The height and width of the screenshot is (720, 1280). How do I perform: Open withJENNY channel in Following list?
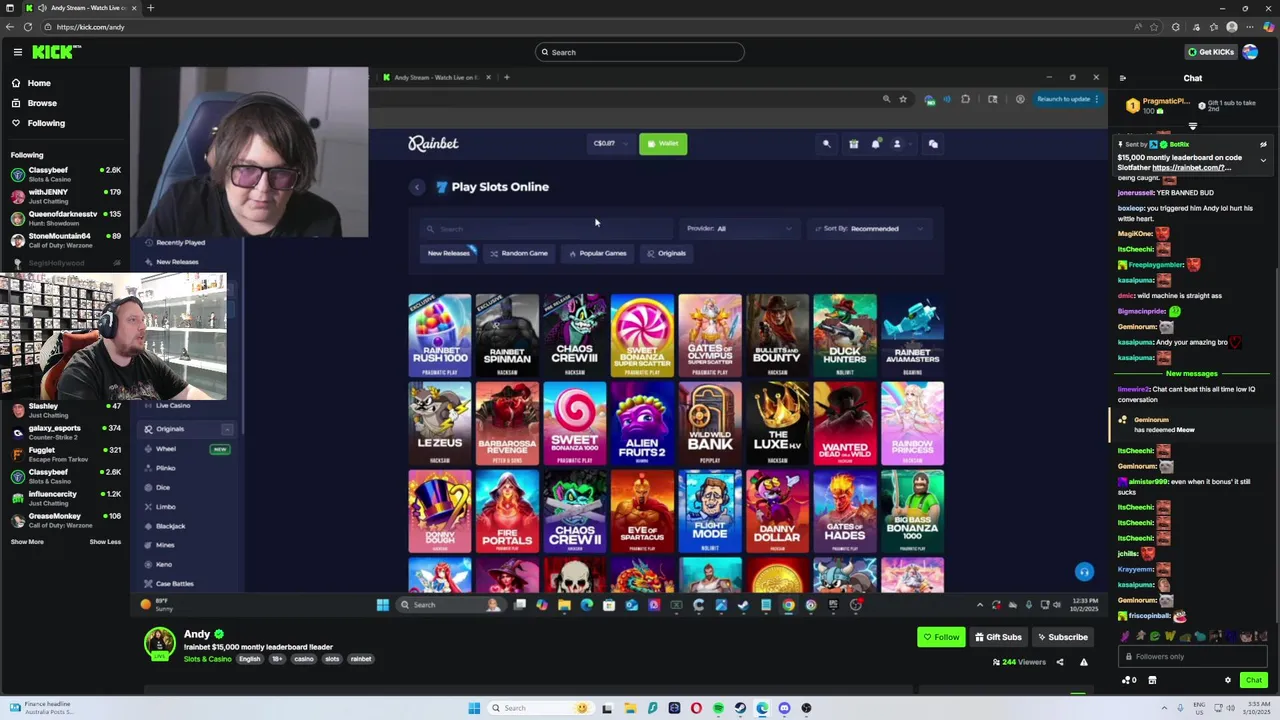point(66,195)
